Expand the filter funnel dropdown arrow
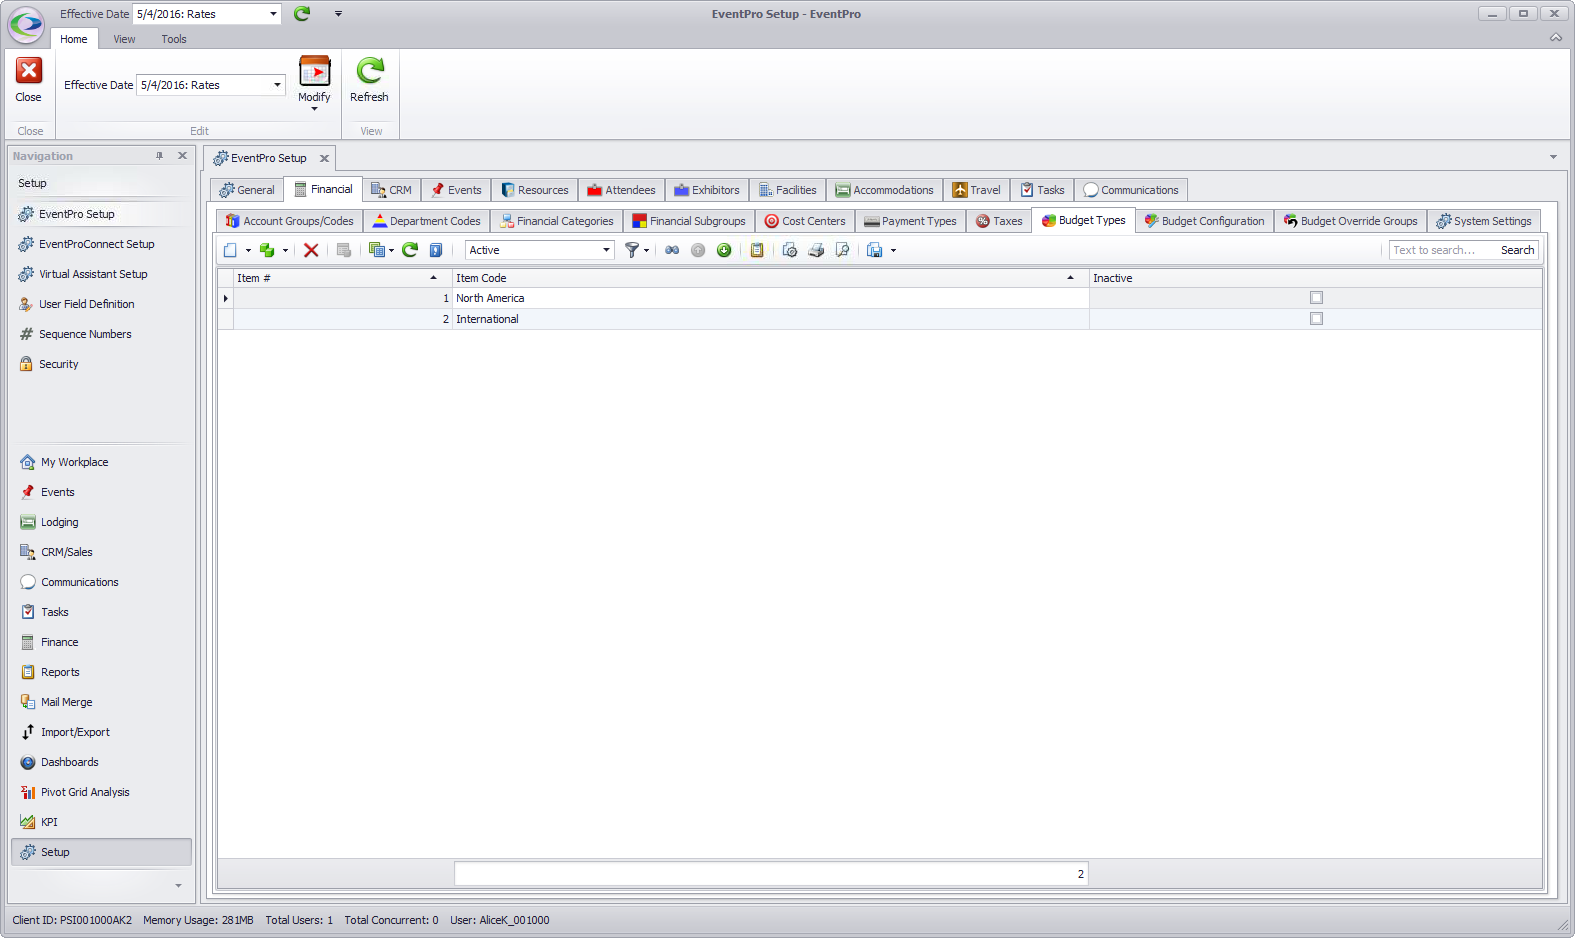The height and width of the screenshot is (938, 1575). [646, 251]
